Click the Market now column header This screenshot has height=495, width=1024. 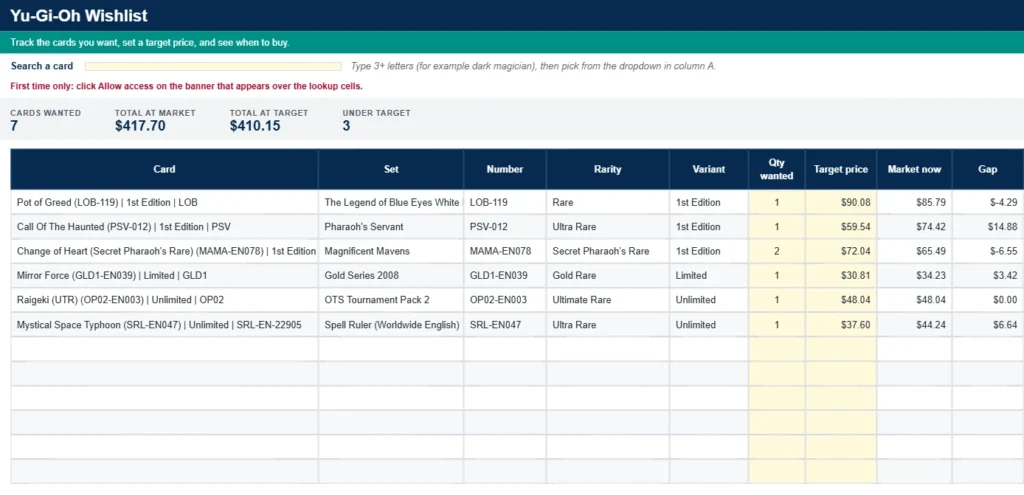coord(914,169)
